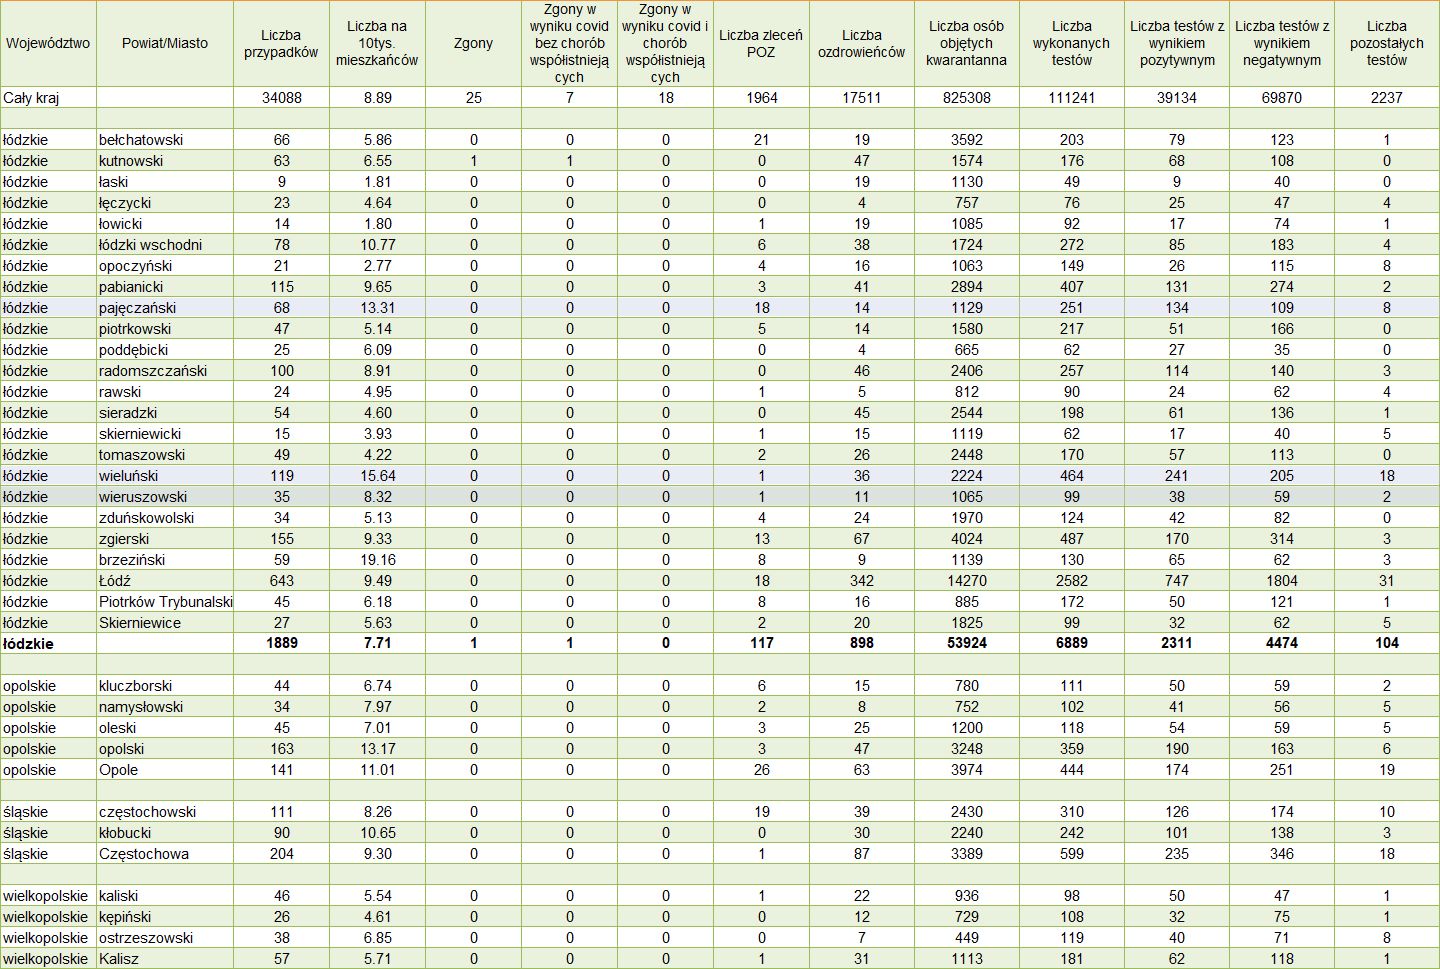The image size is (1440, 969).
Task: Select 'Liczba osób objętych kwarantanną' header
Action: coord(966,43)
